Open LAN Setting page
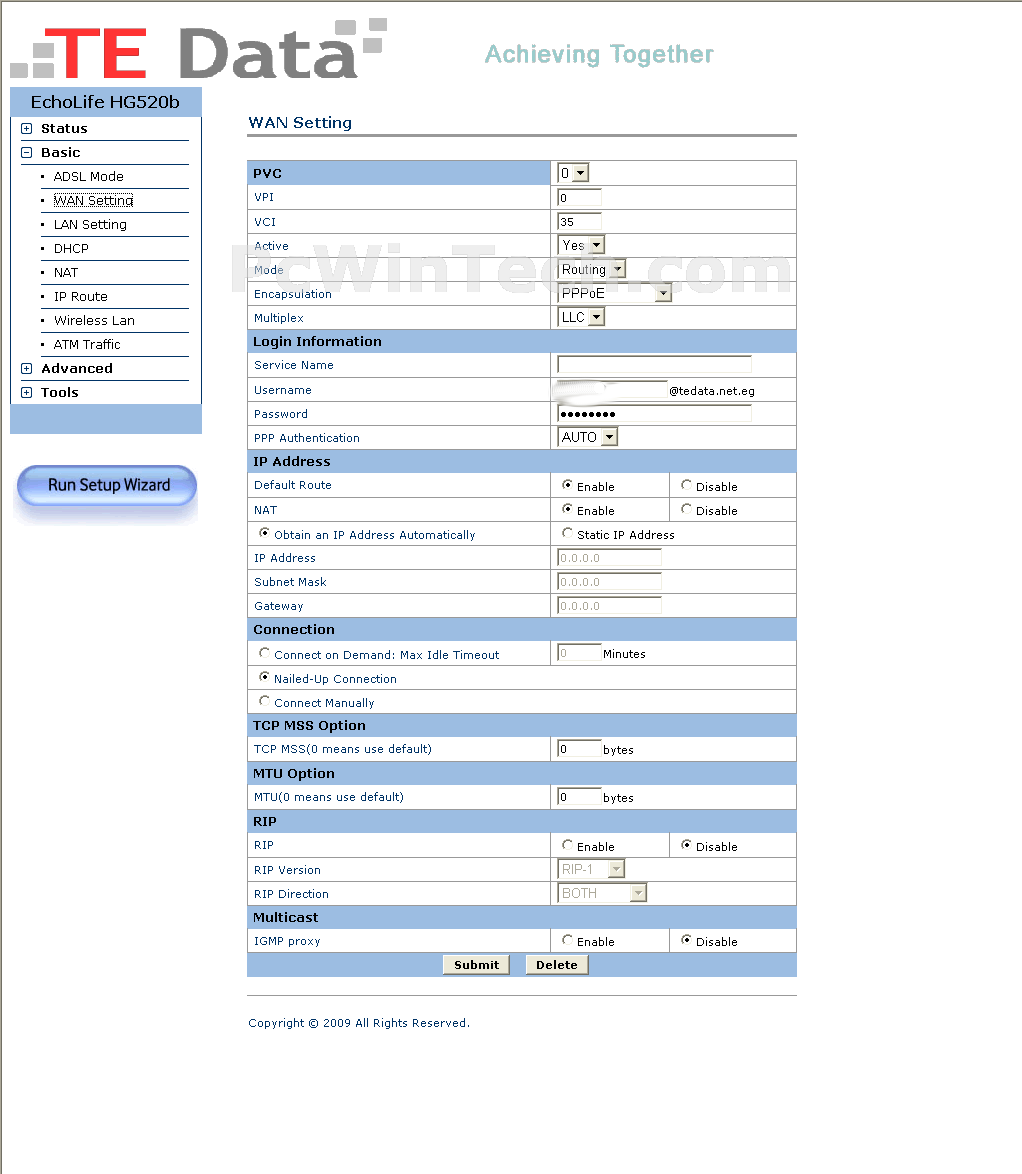1022x1174 pixels. (90, 225)
